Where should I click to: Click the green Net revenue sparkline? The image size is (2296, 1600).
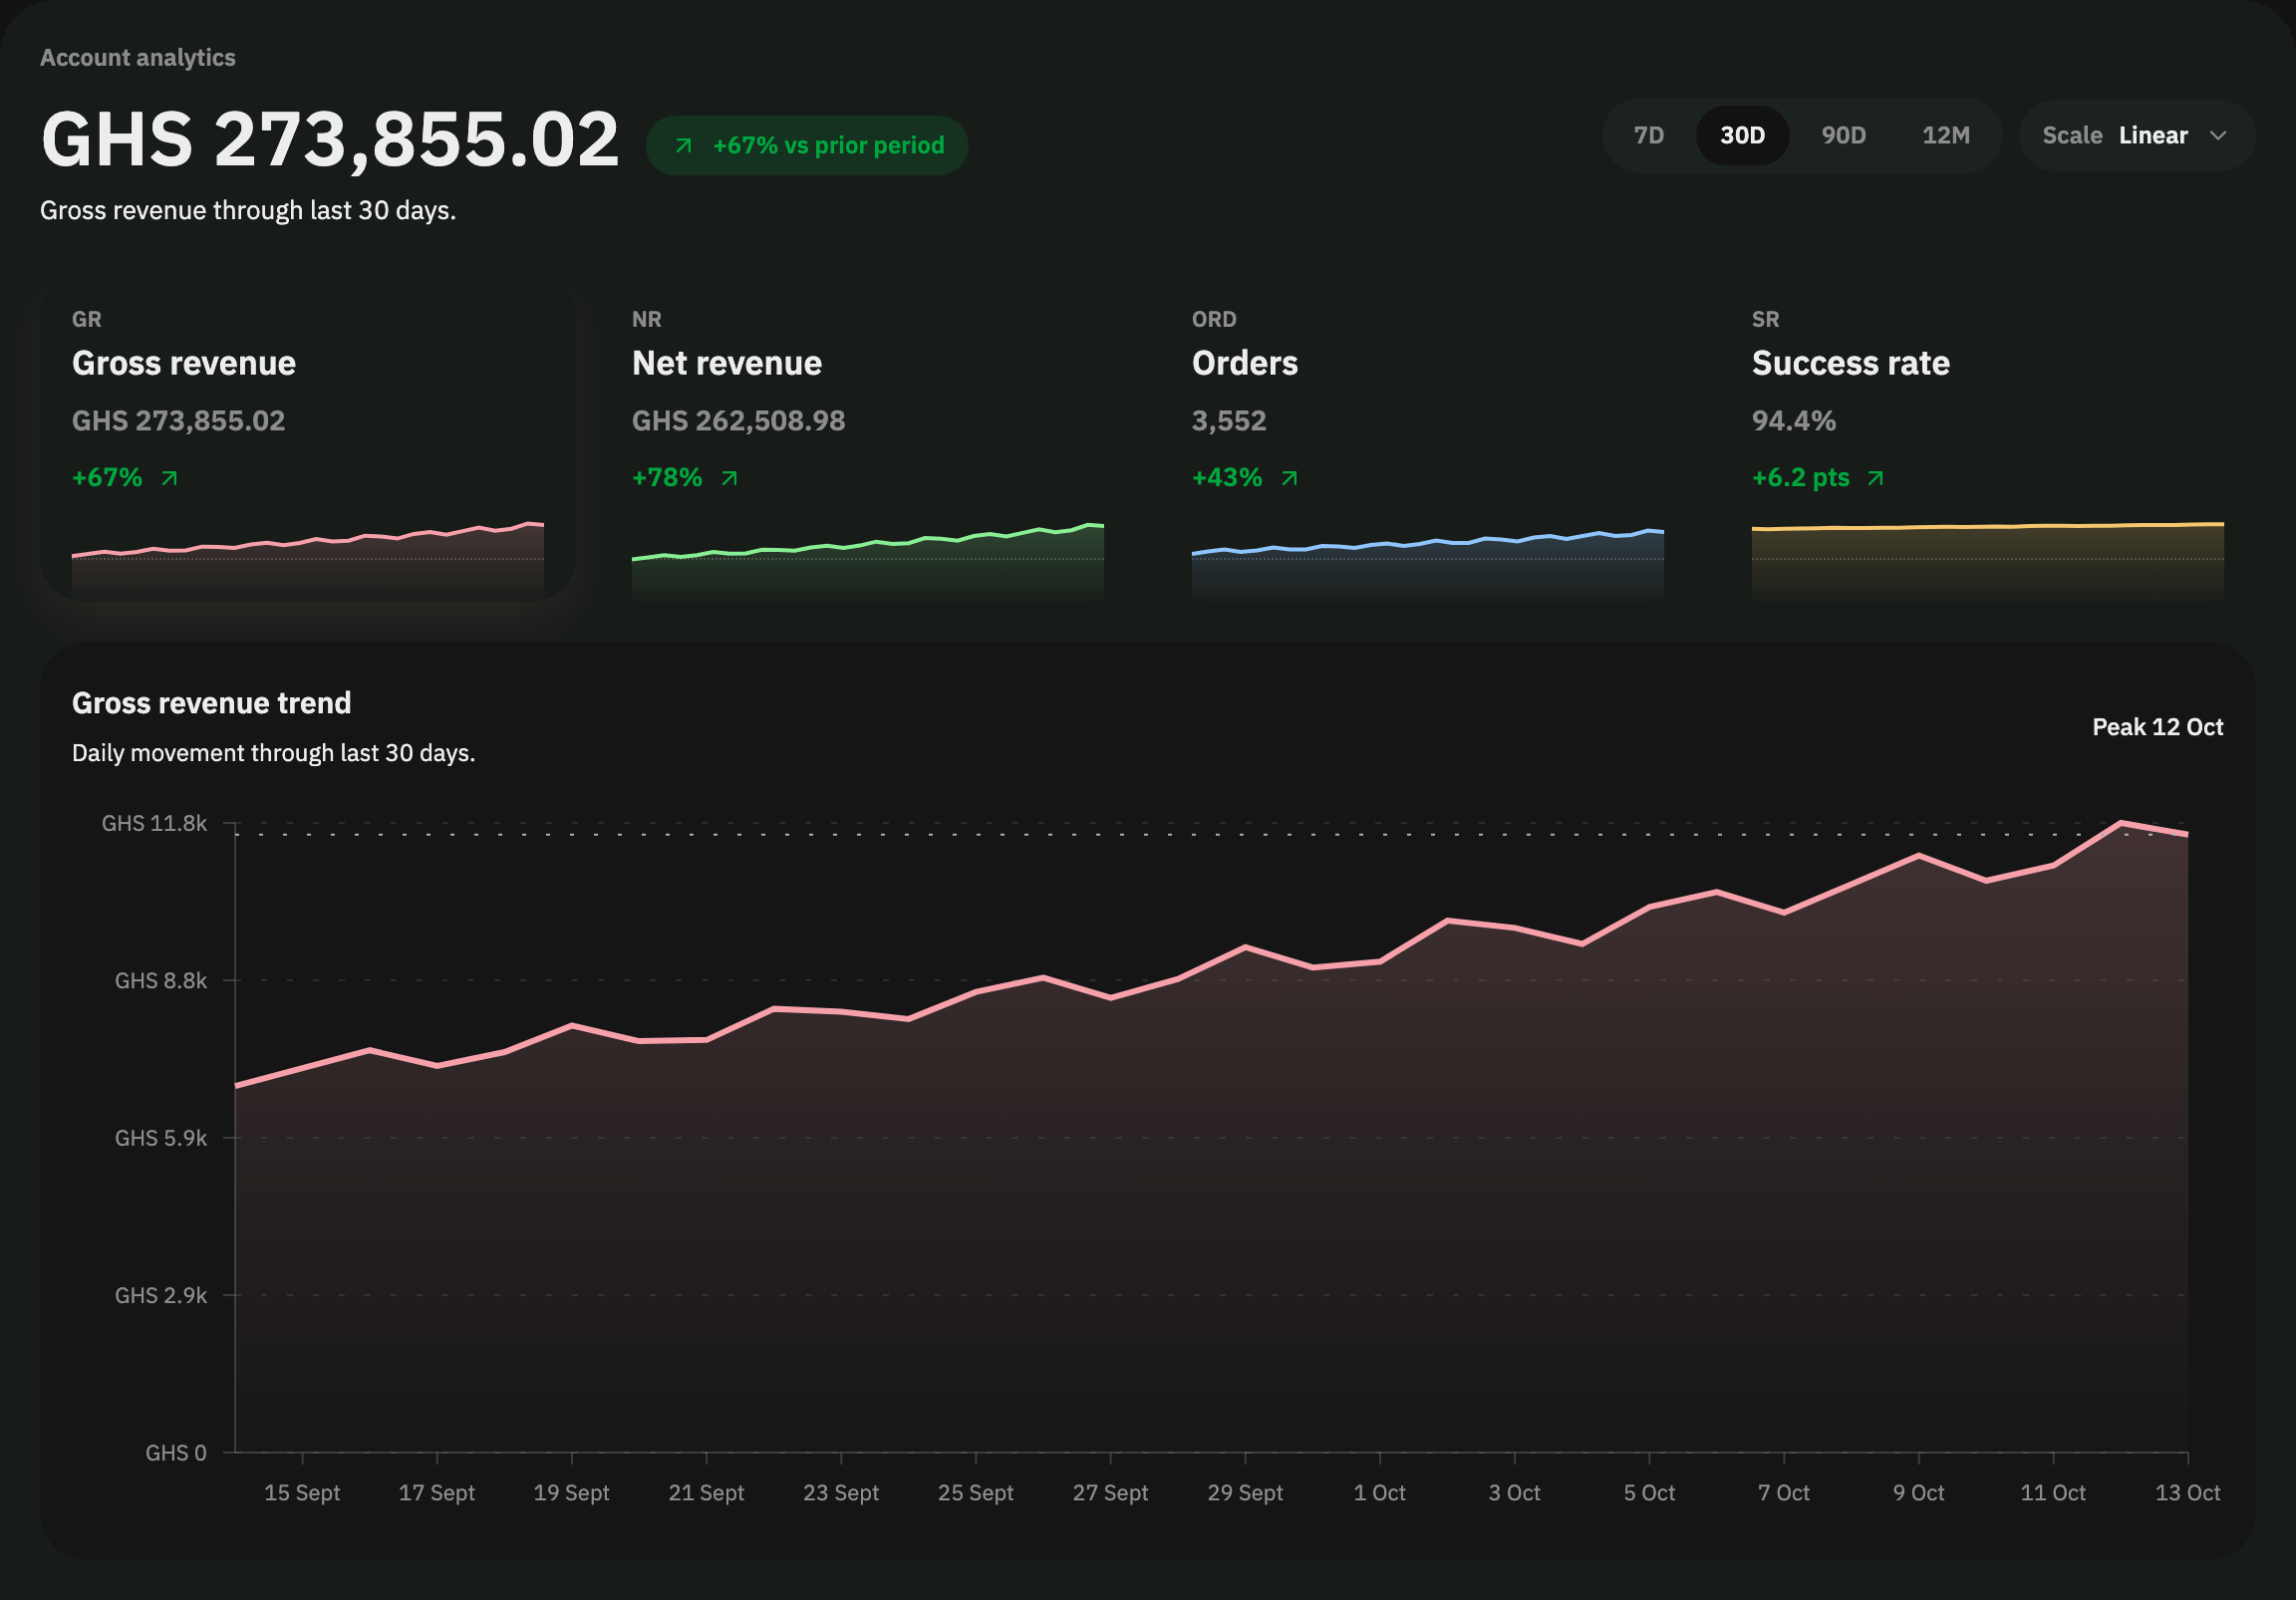pos(867,560)
